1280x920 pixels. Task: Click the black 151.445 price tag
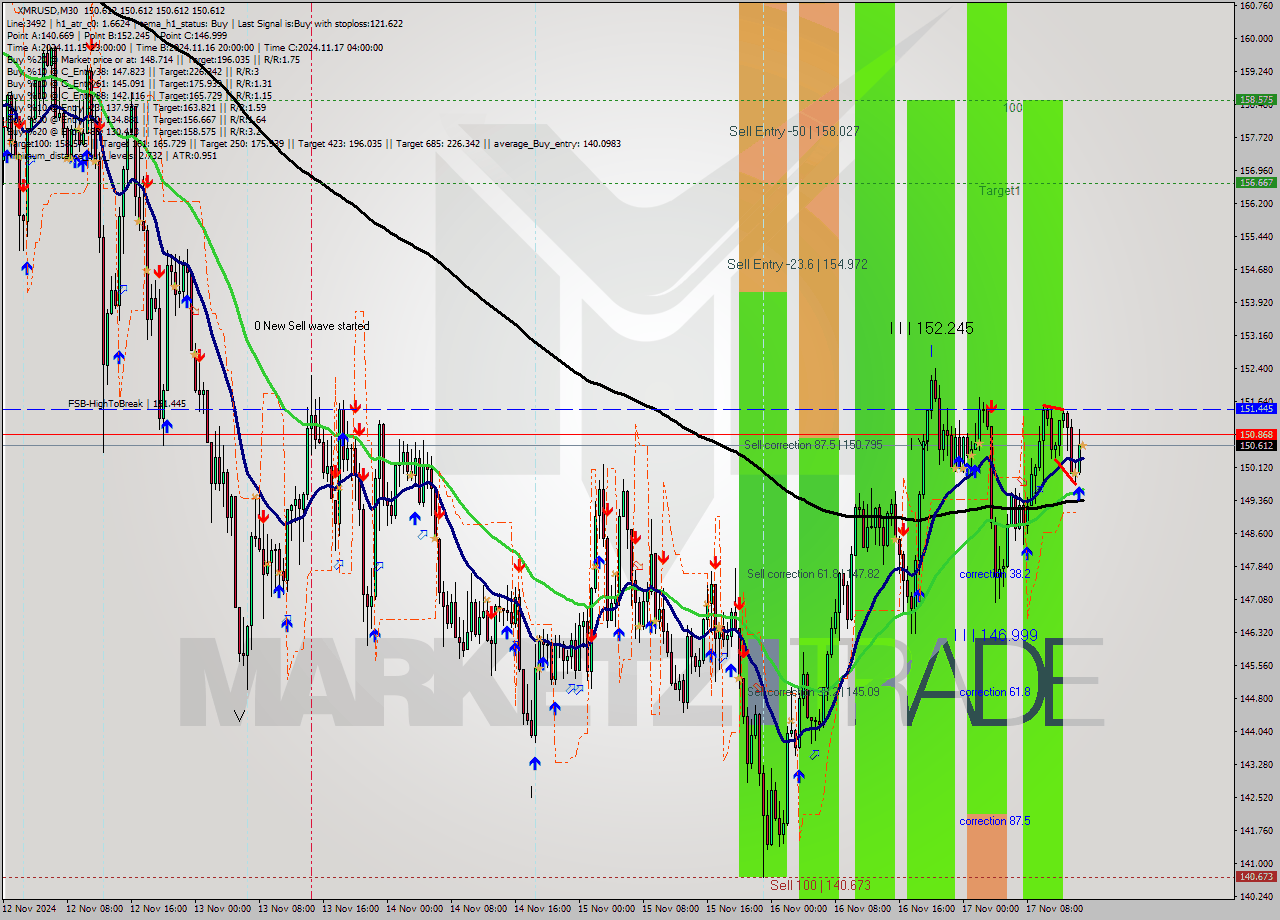(x=1256, y=409)
